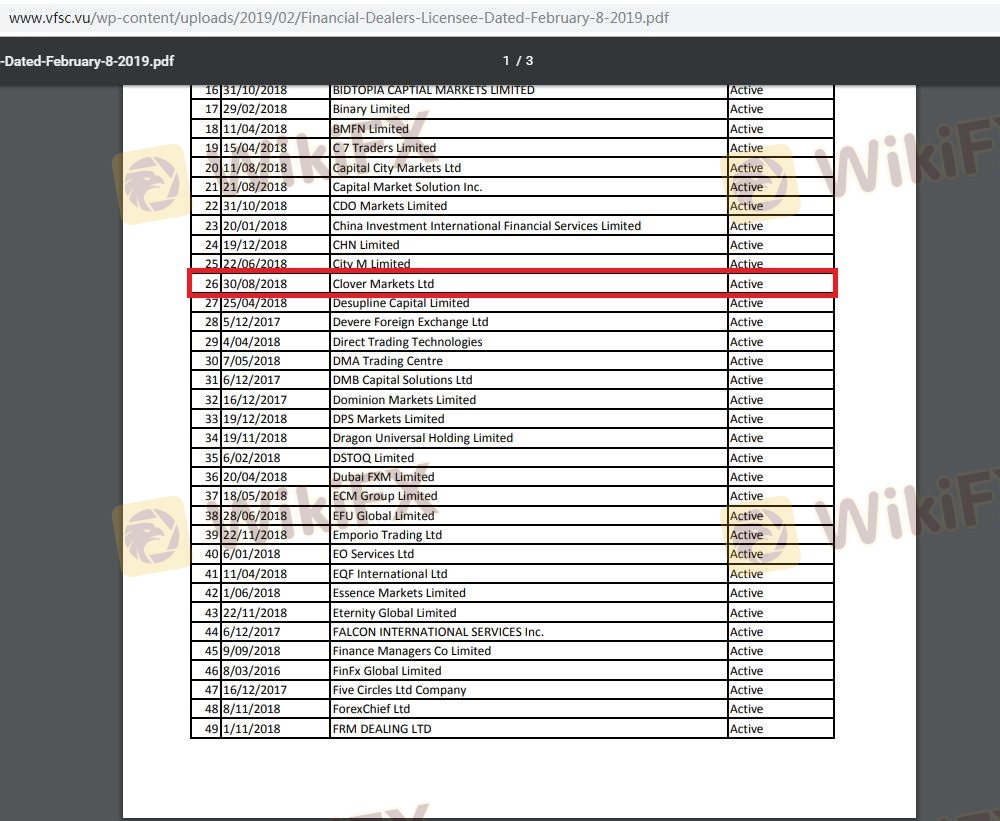Select Desupline Capital Limited entry

pyautogui.click(x=401, y=303)
